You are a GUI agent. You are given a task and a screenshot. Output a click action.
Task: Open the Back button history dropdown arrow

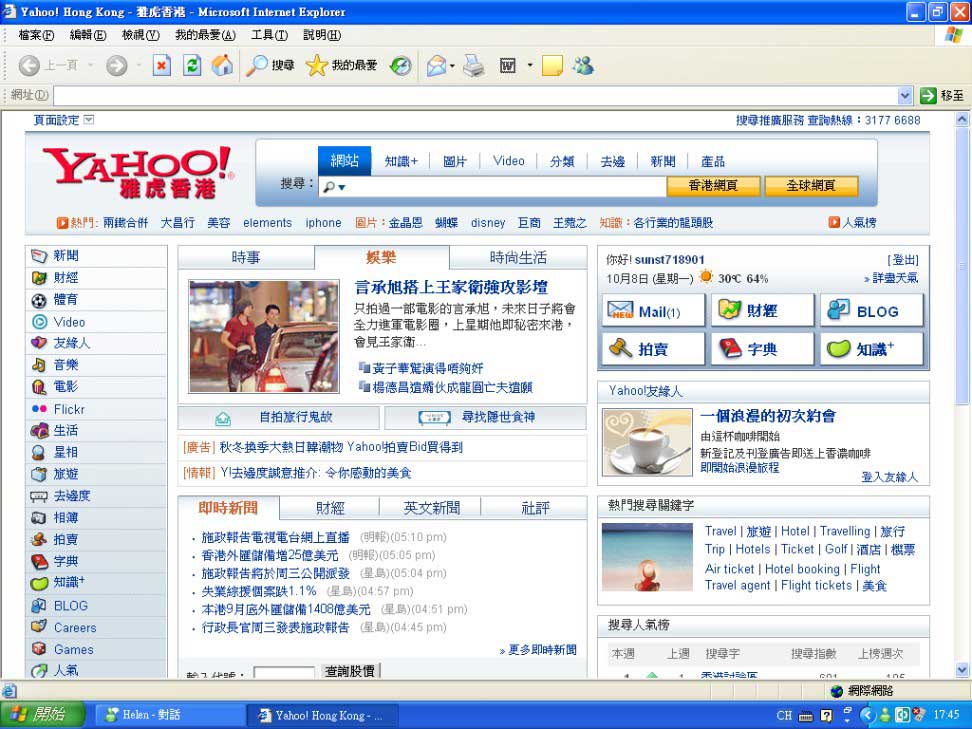pos(91,65)
